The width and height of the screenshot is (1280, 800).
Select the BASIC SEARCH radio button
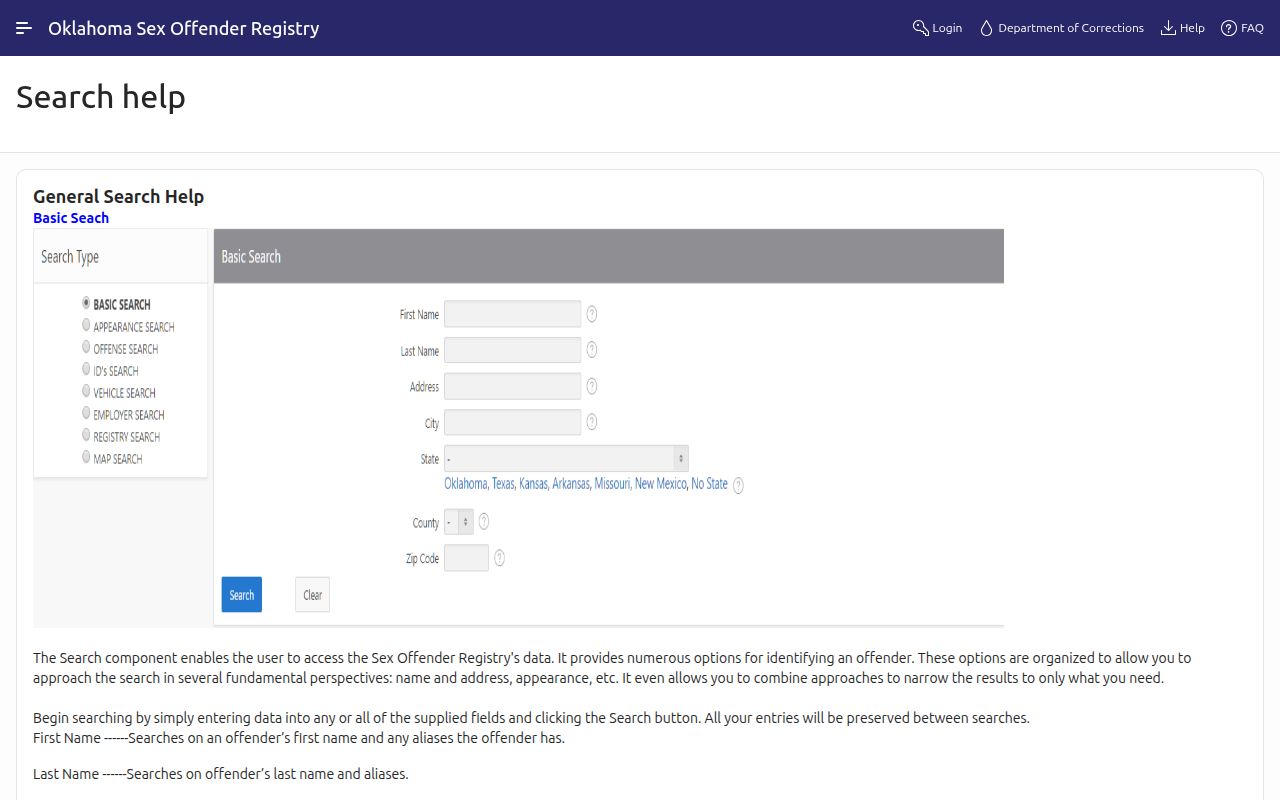86,303
